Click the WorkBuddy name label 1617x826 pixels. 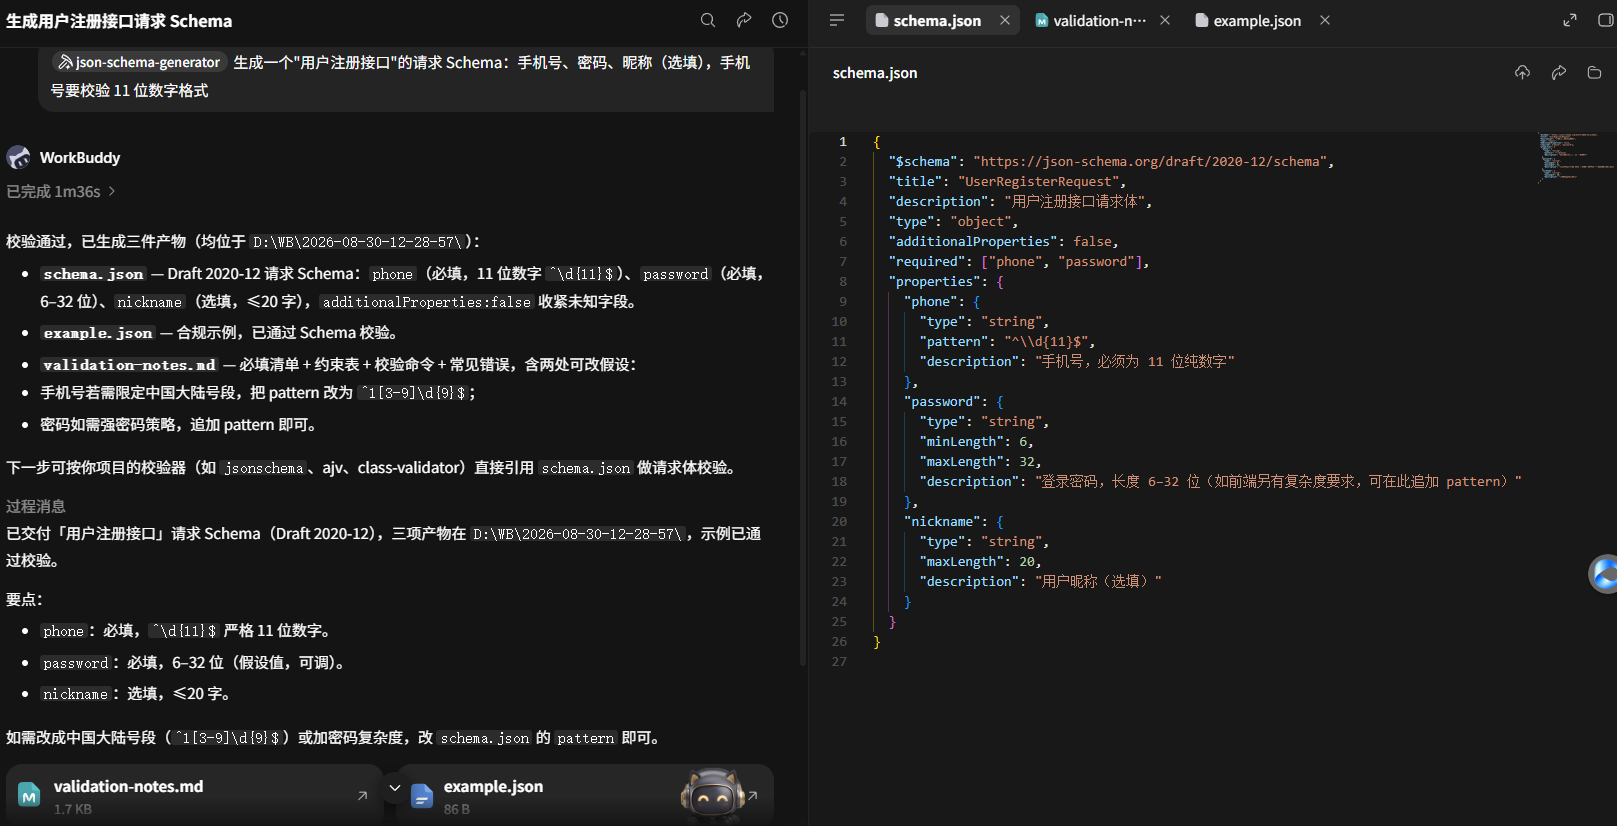[x=80, y=157]
